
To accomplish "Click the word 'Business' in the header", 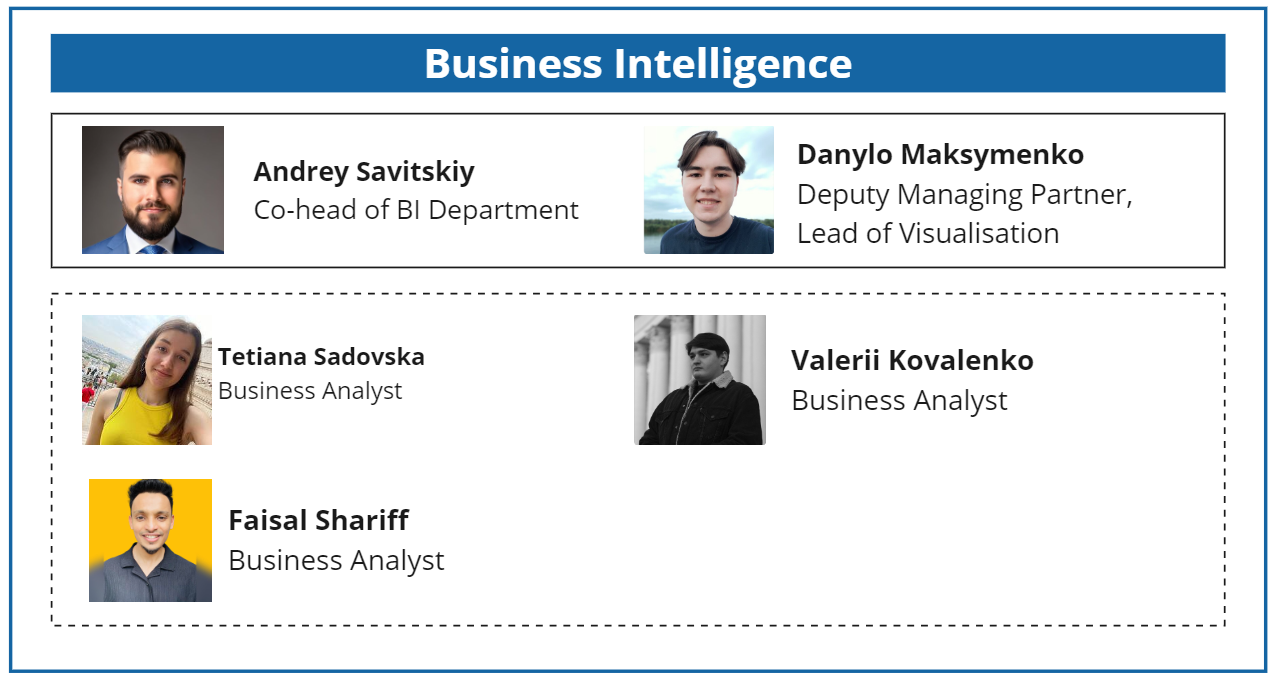I will coord(513,63).
